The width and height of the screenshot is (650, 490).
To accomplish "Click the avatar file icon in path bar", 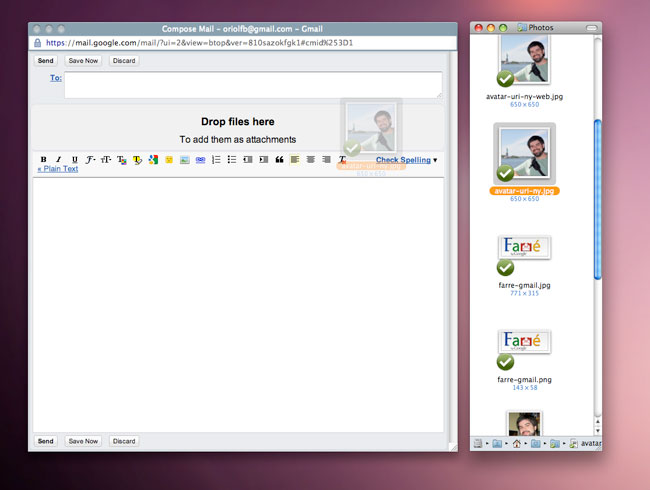I will tap(574, 444).
